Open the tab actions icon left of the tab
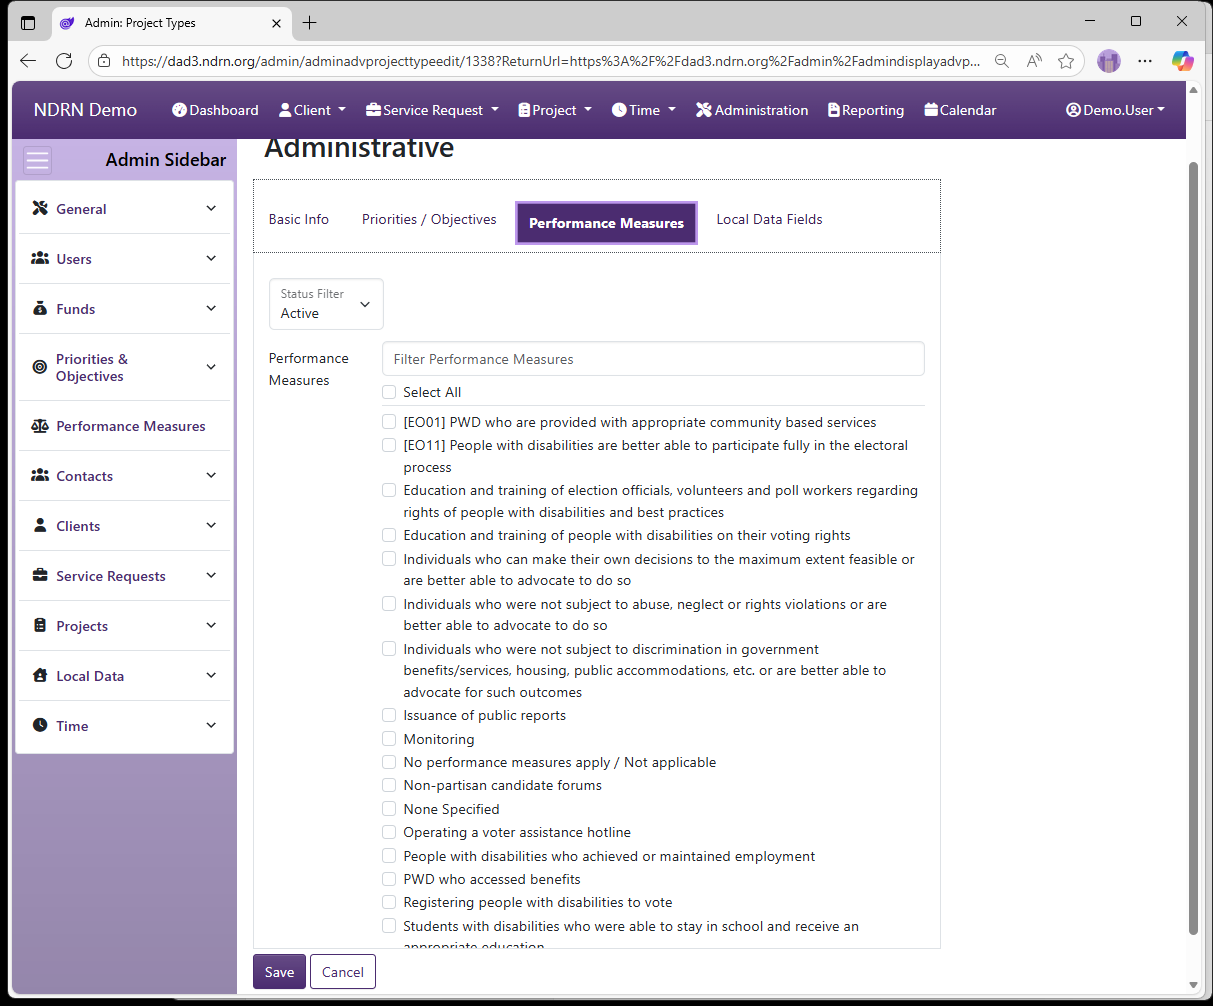This screenshot has width=1213, height=1006. [x=28, y=22]
